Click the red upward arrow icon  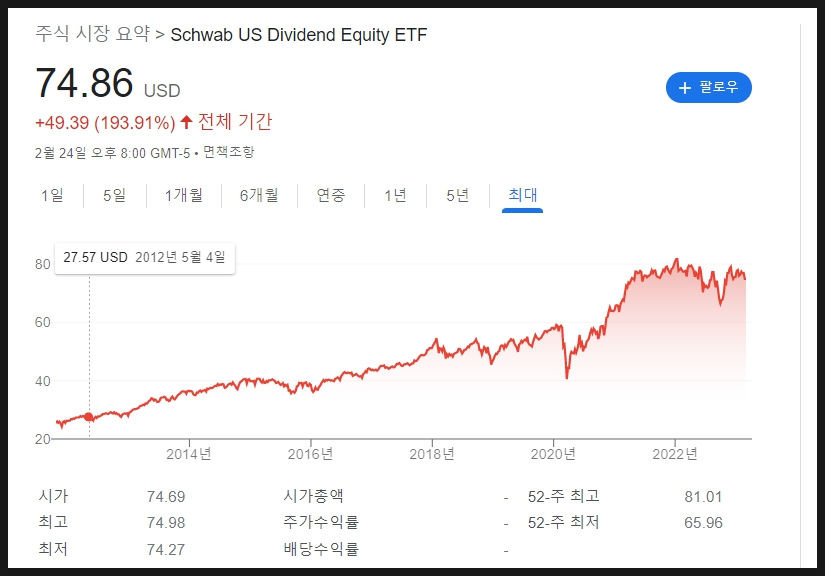pyautogui.click(x=186, y=122)
